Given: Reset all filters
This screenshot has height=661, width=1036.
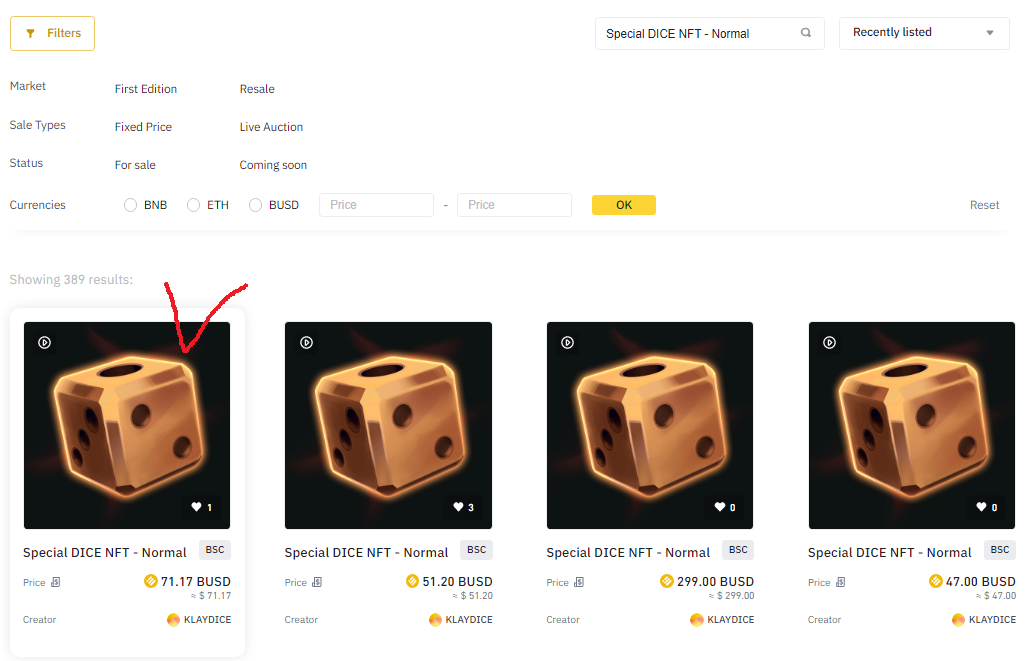Looking at the screenshot, I should pyautogui.click(x=984, y=205).
